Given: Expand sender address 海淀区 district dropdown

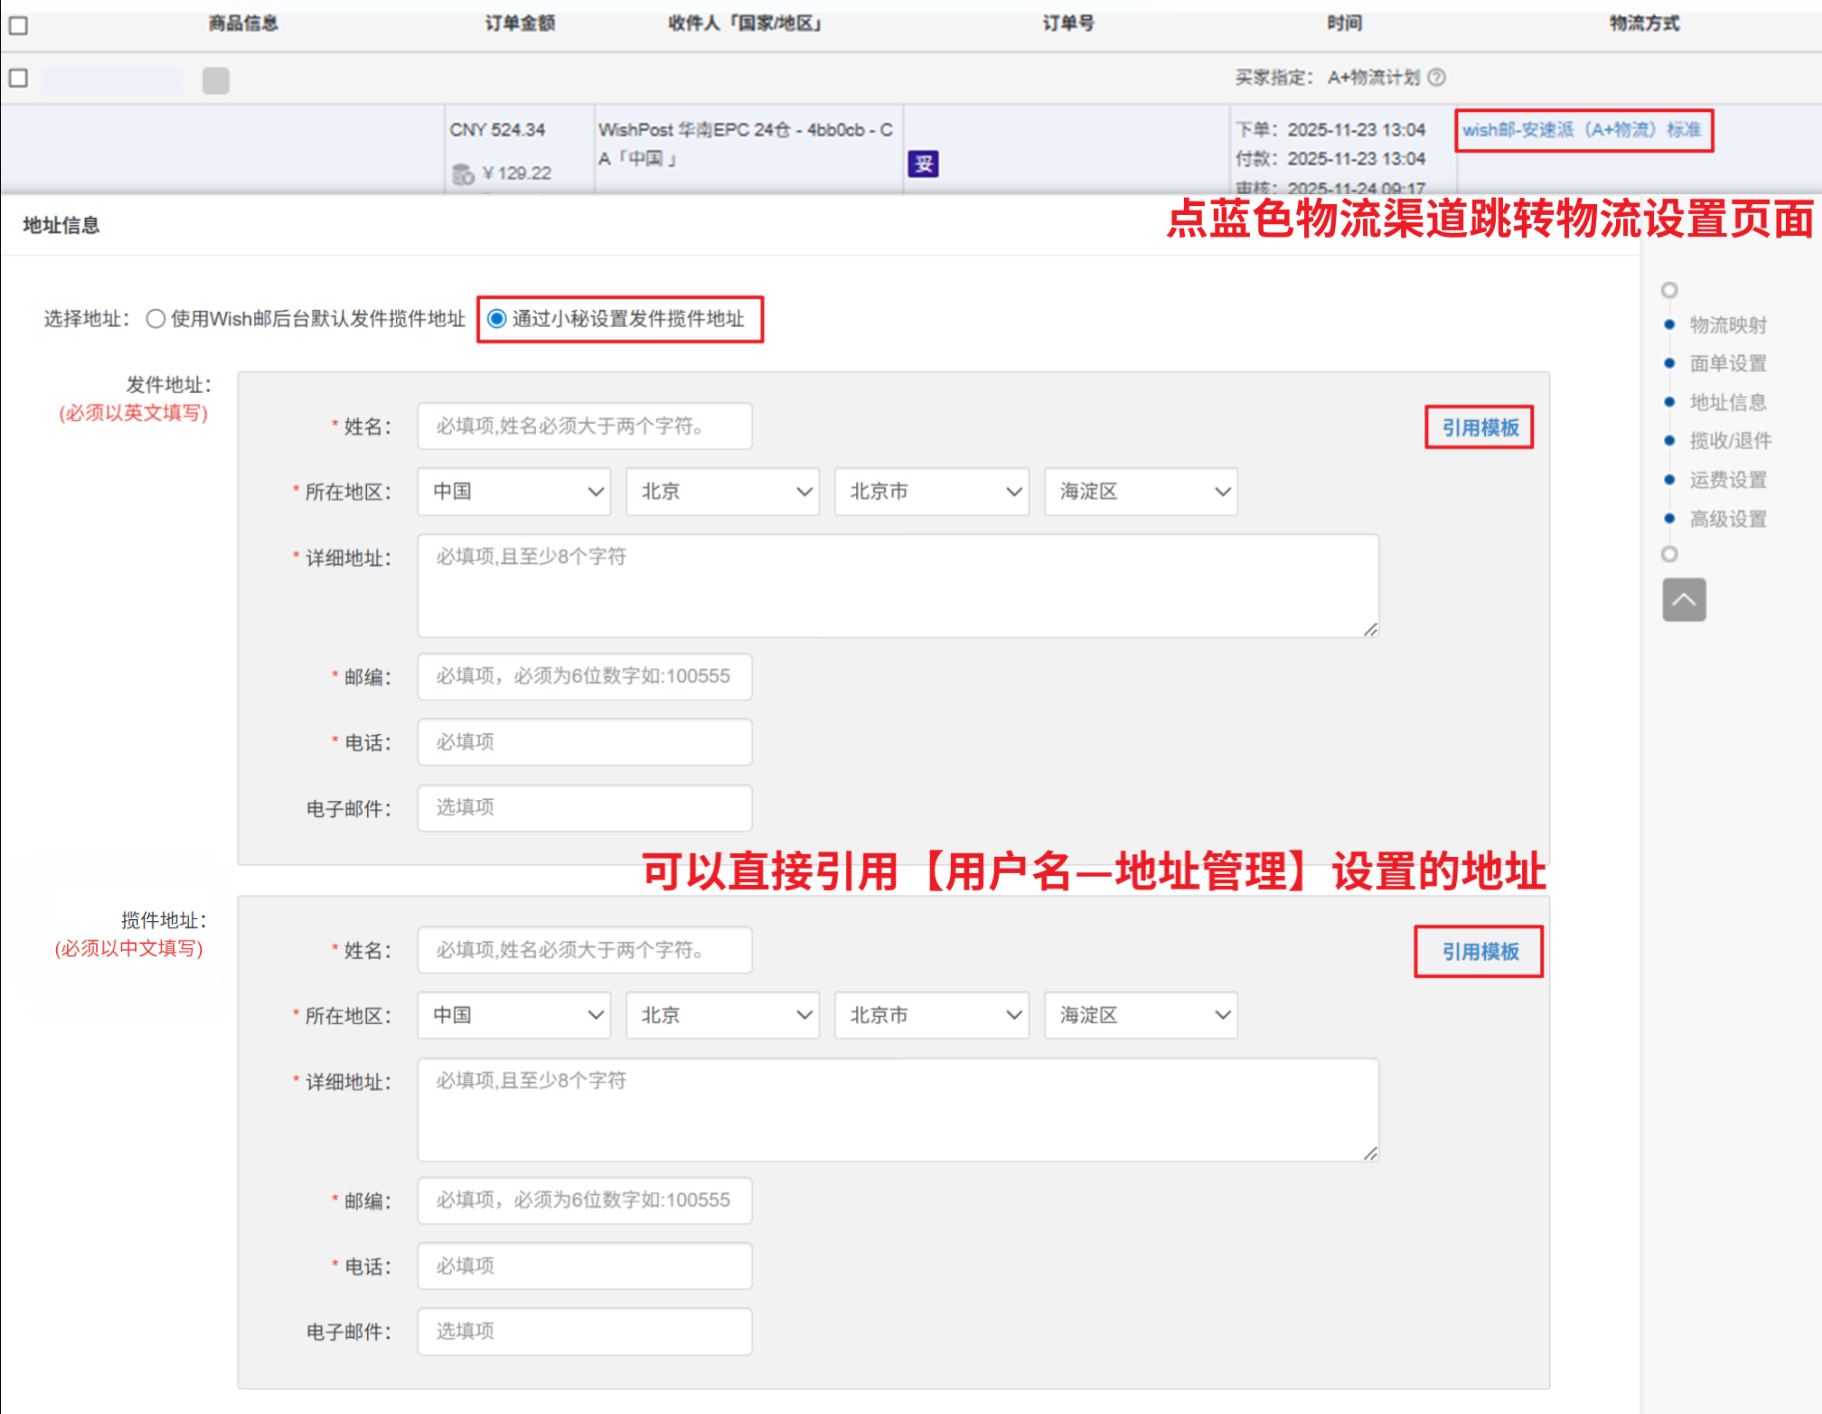Looking at the screenshot, I should tap(1140, 492).
